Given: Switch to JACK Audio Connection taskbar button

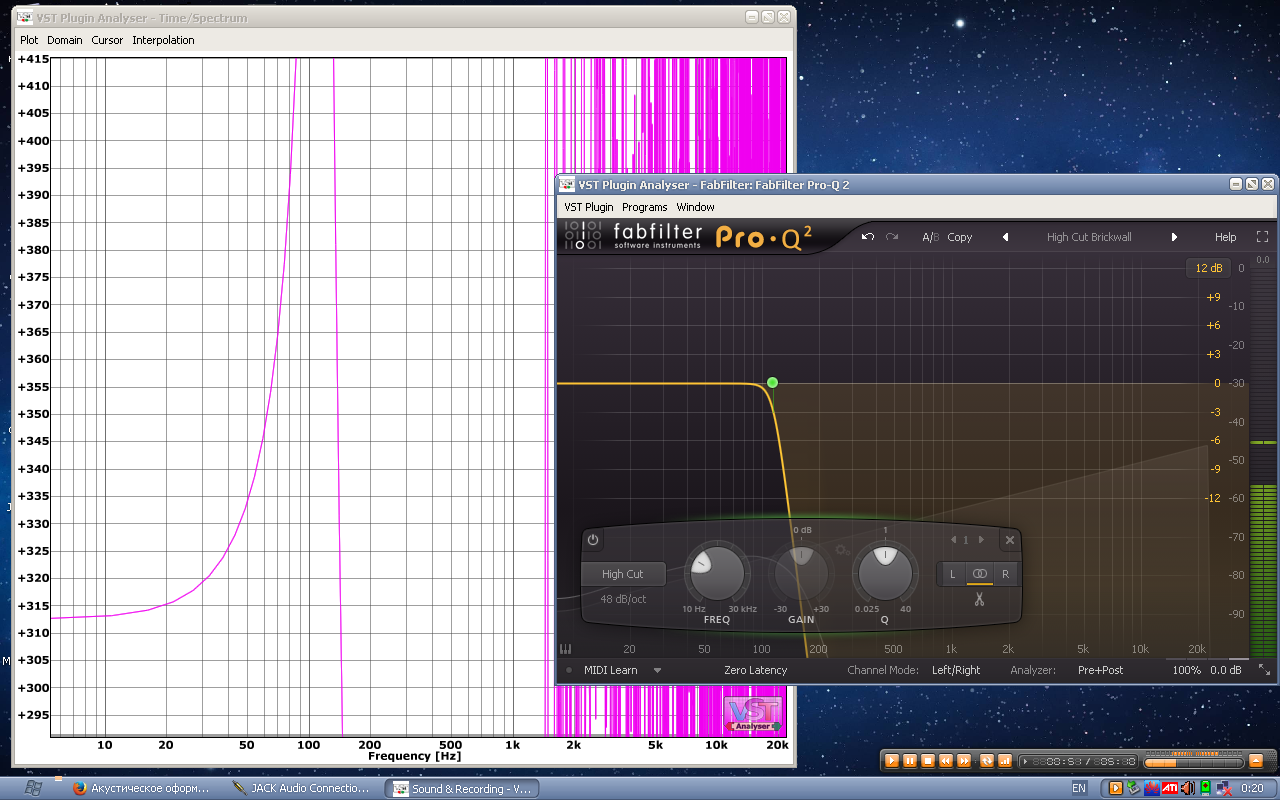Looking at the screenshot, I should [302, 788].
